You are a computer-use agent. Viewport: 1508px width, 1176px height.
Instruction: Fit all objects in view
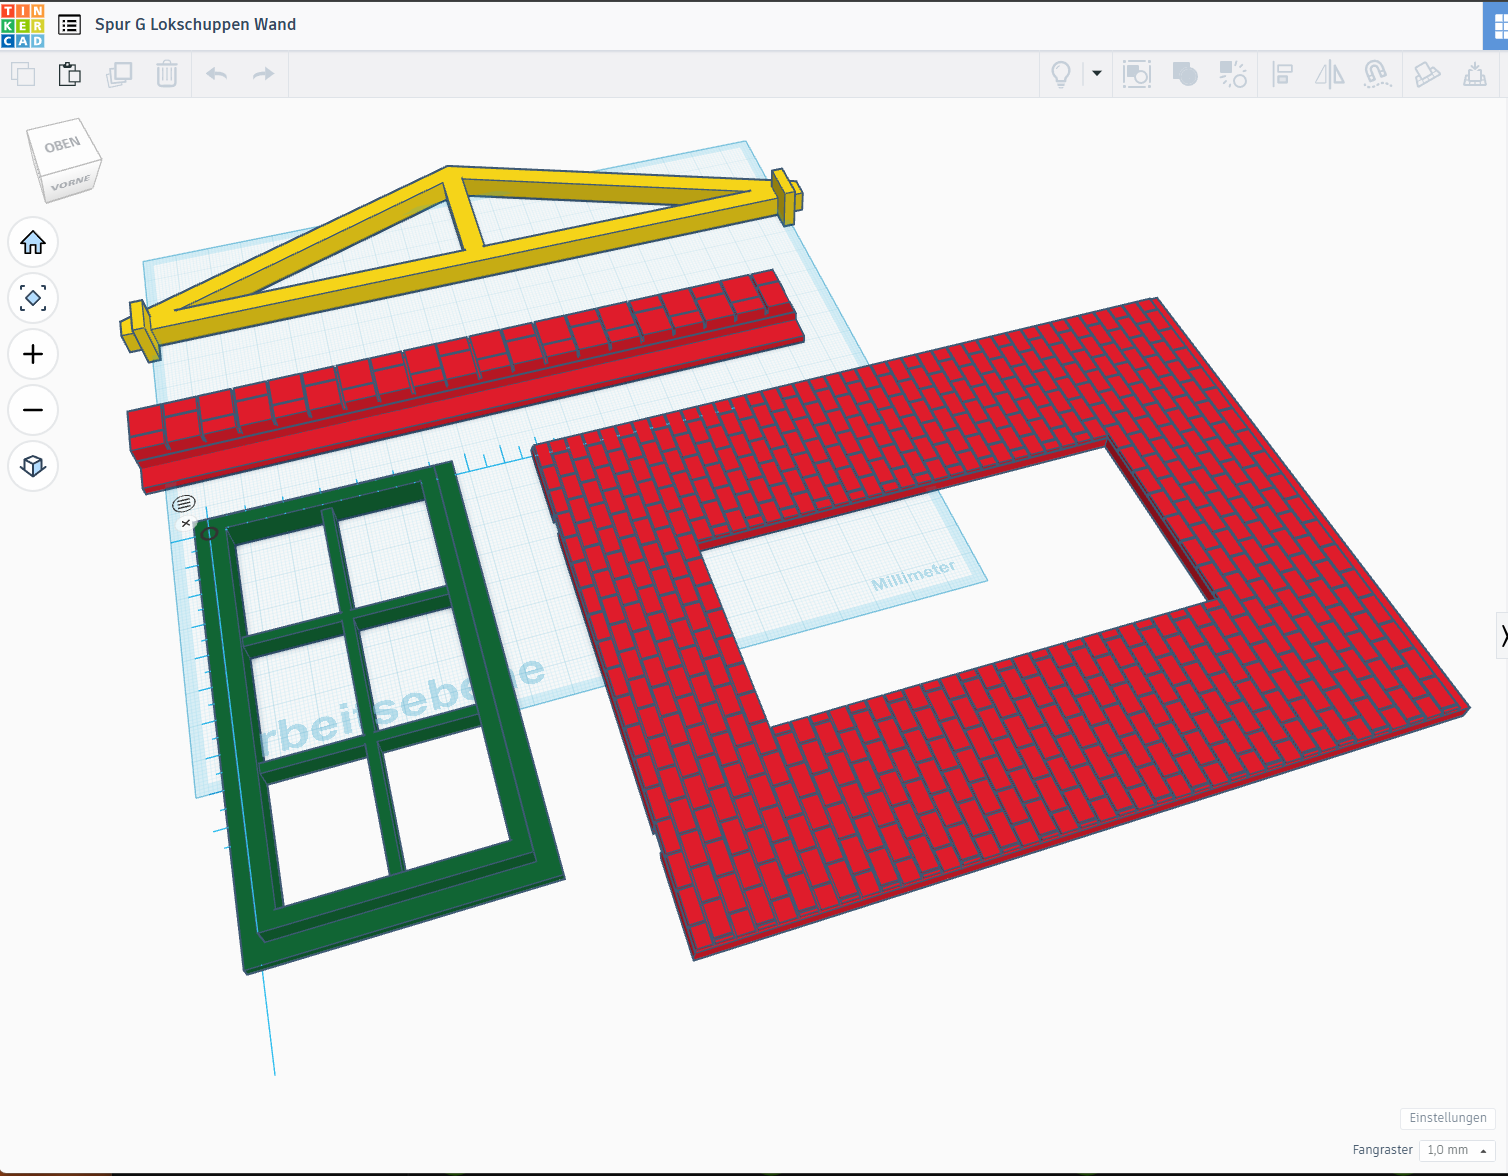tap(33, 298)
